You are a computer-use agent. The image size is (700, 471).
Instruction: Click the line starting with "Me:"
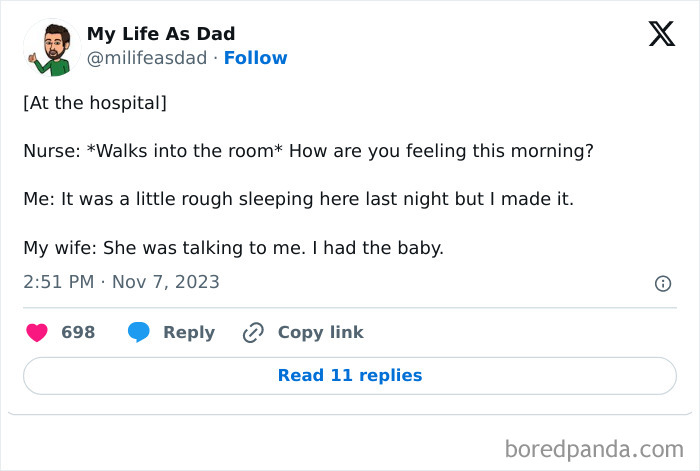(298, 199)
